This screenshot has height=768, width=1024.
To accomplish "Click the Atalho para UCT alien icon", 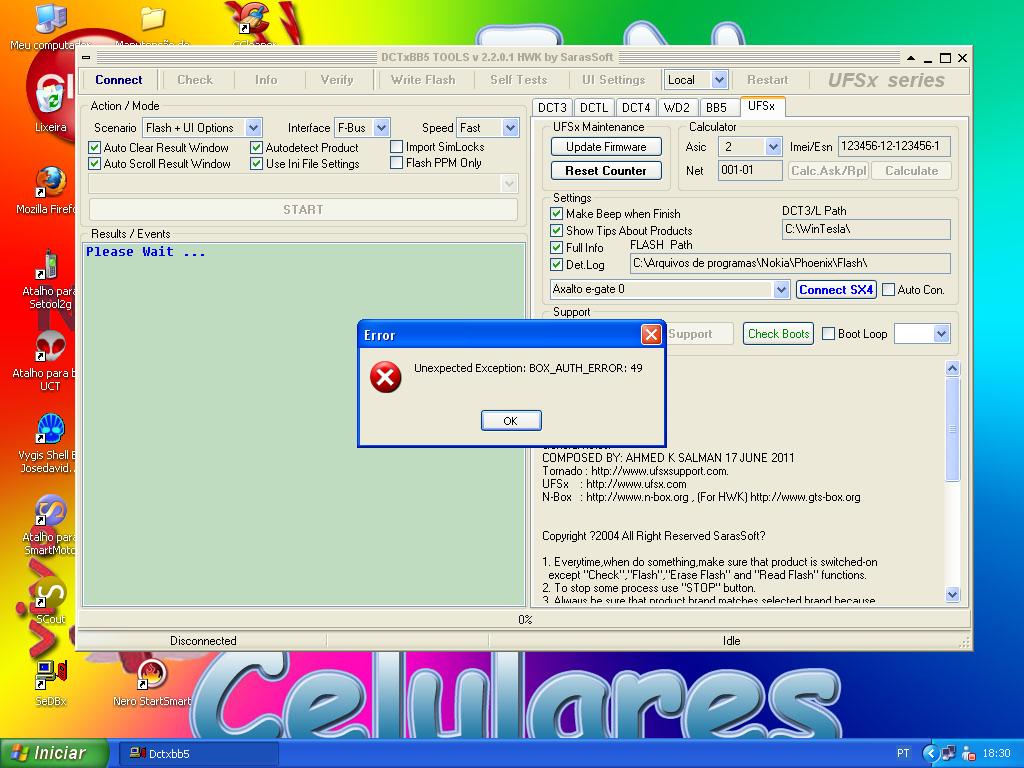I will [x=50, y=347].
